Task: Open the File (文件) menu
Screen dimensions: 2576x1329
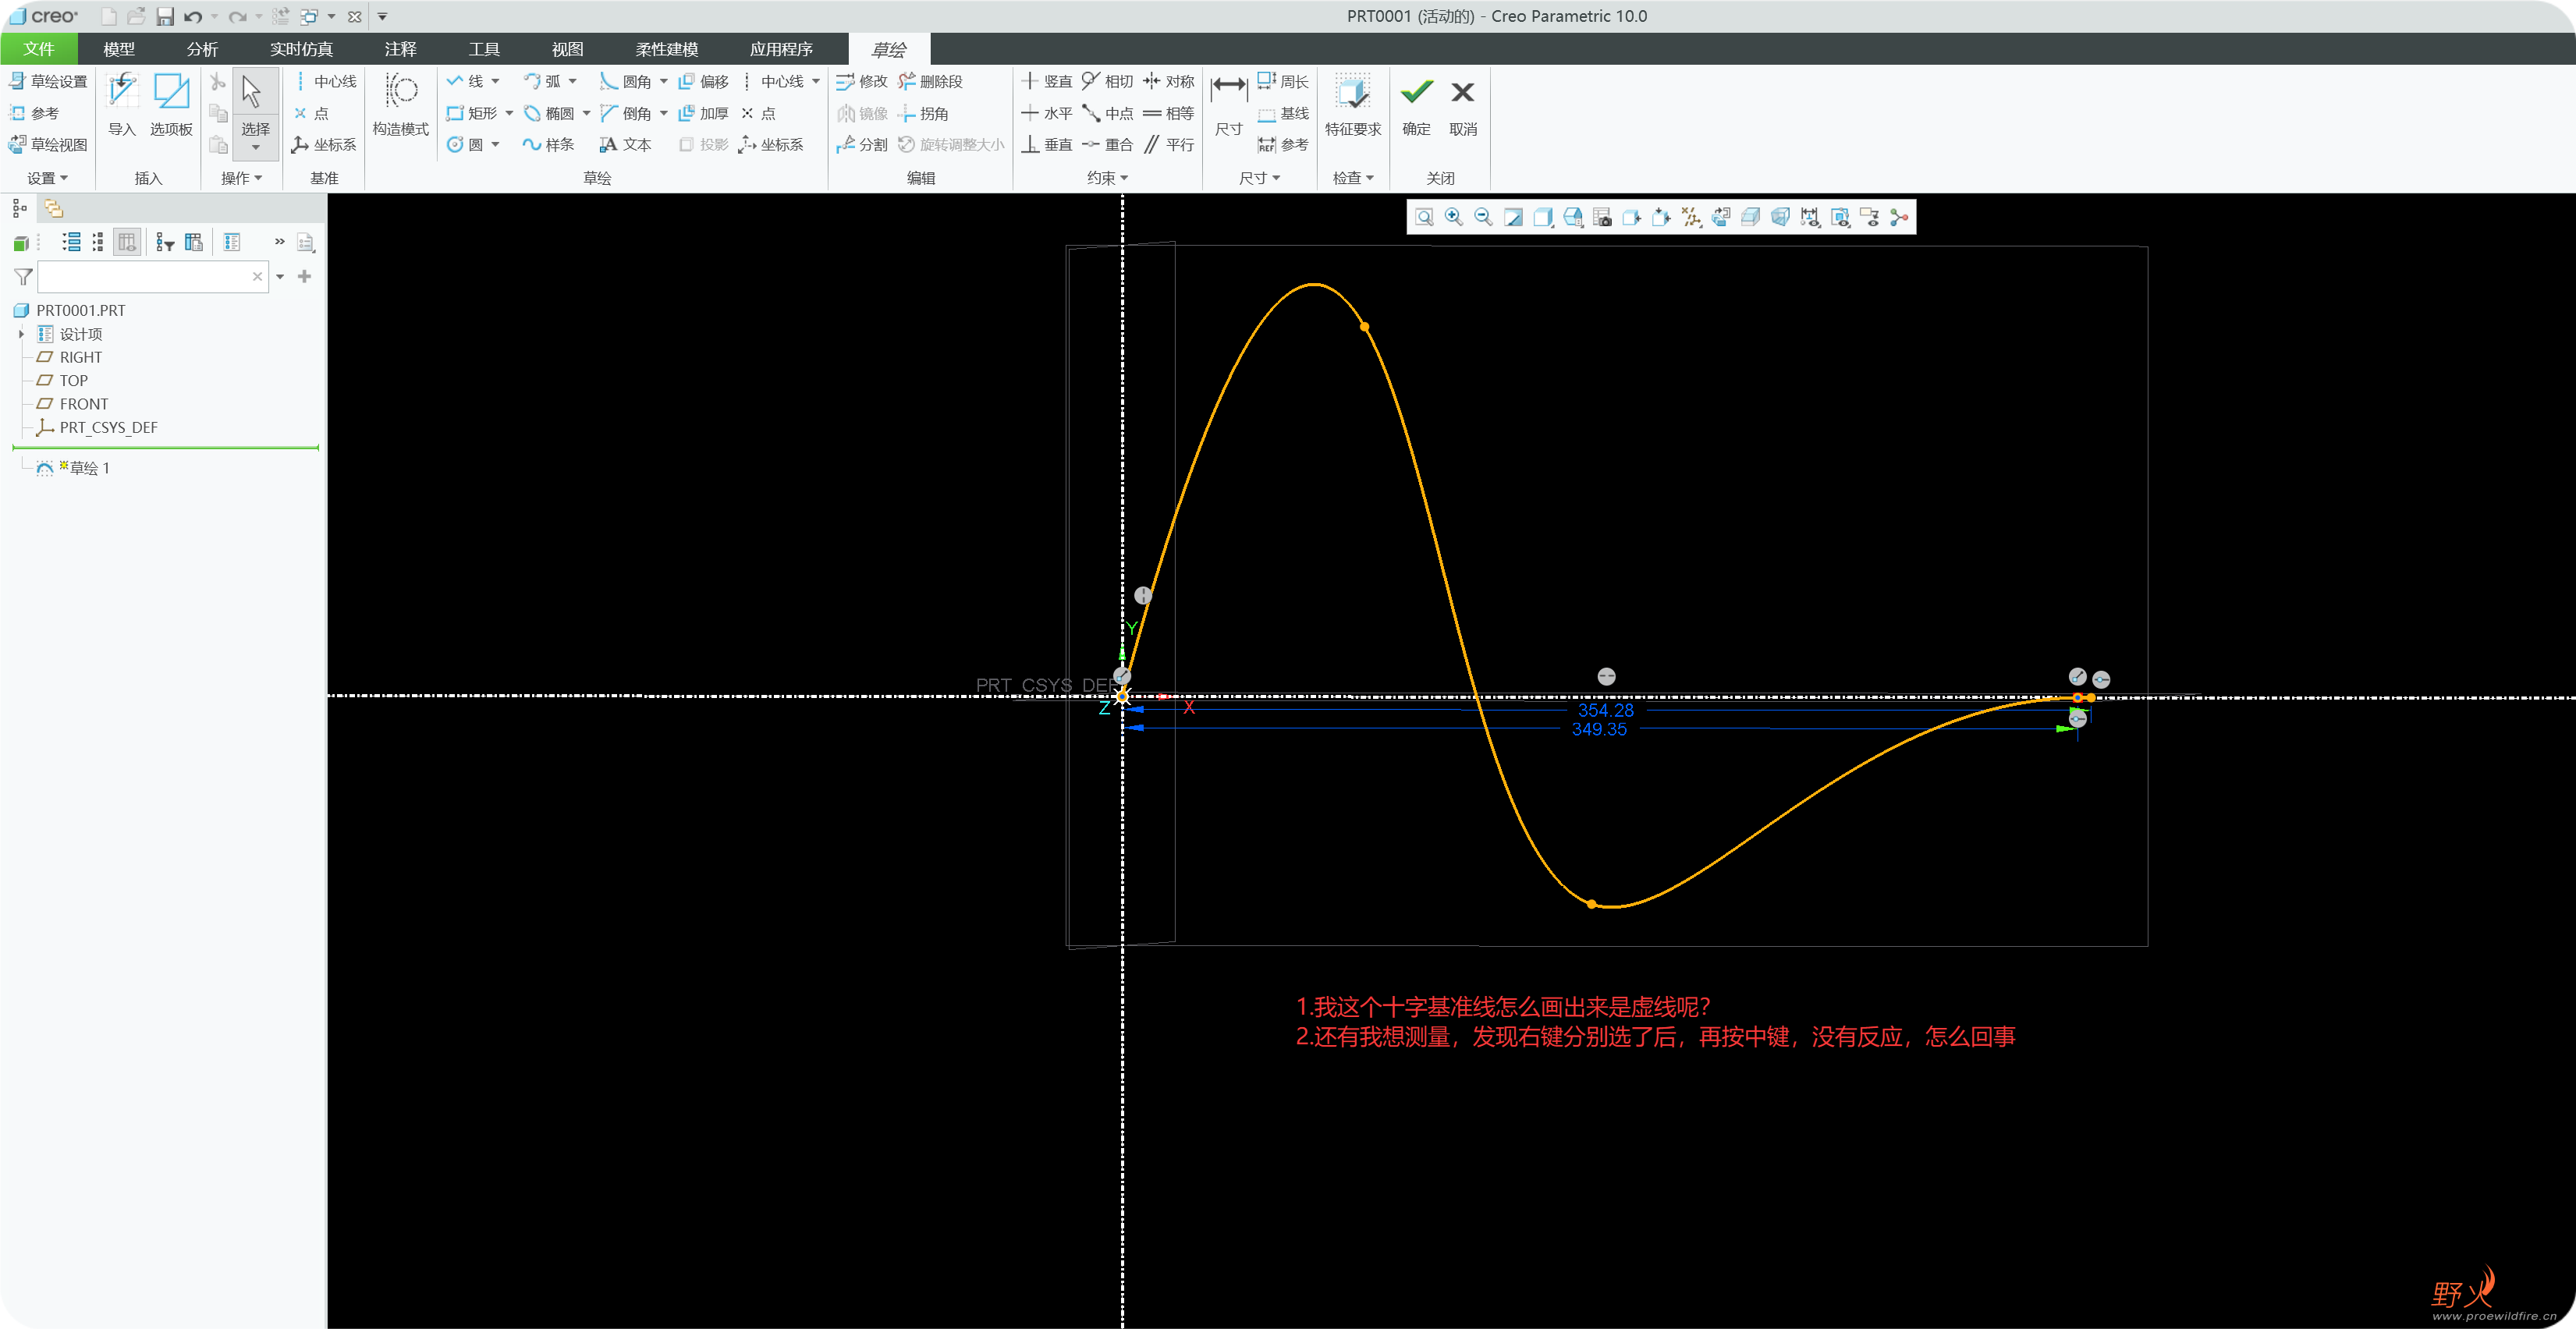Action: [39, 49]
